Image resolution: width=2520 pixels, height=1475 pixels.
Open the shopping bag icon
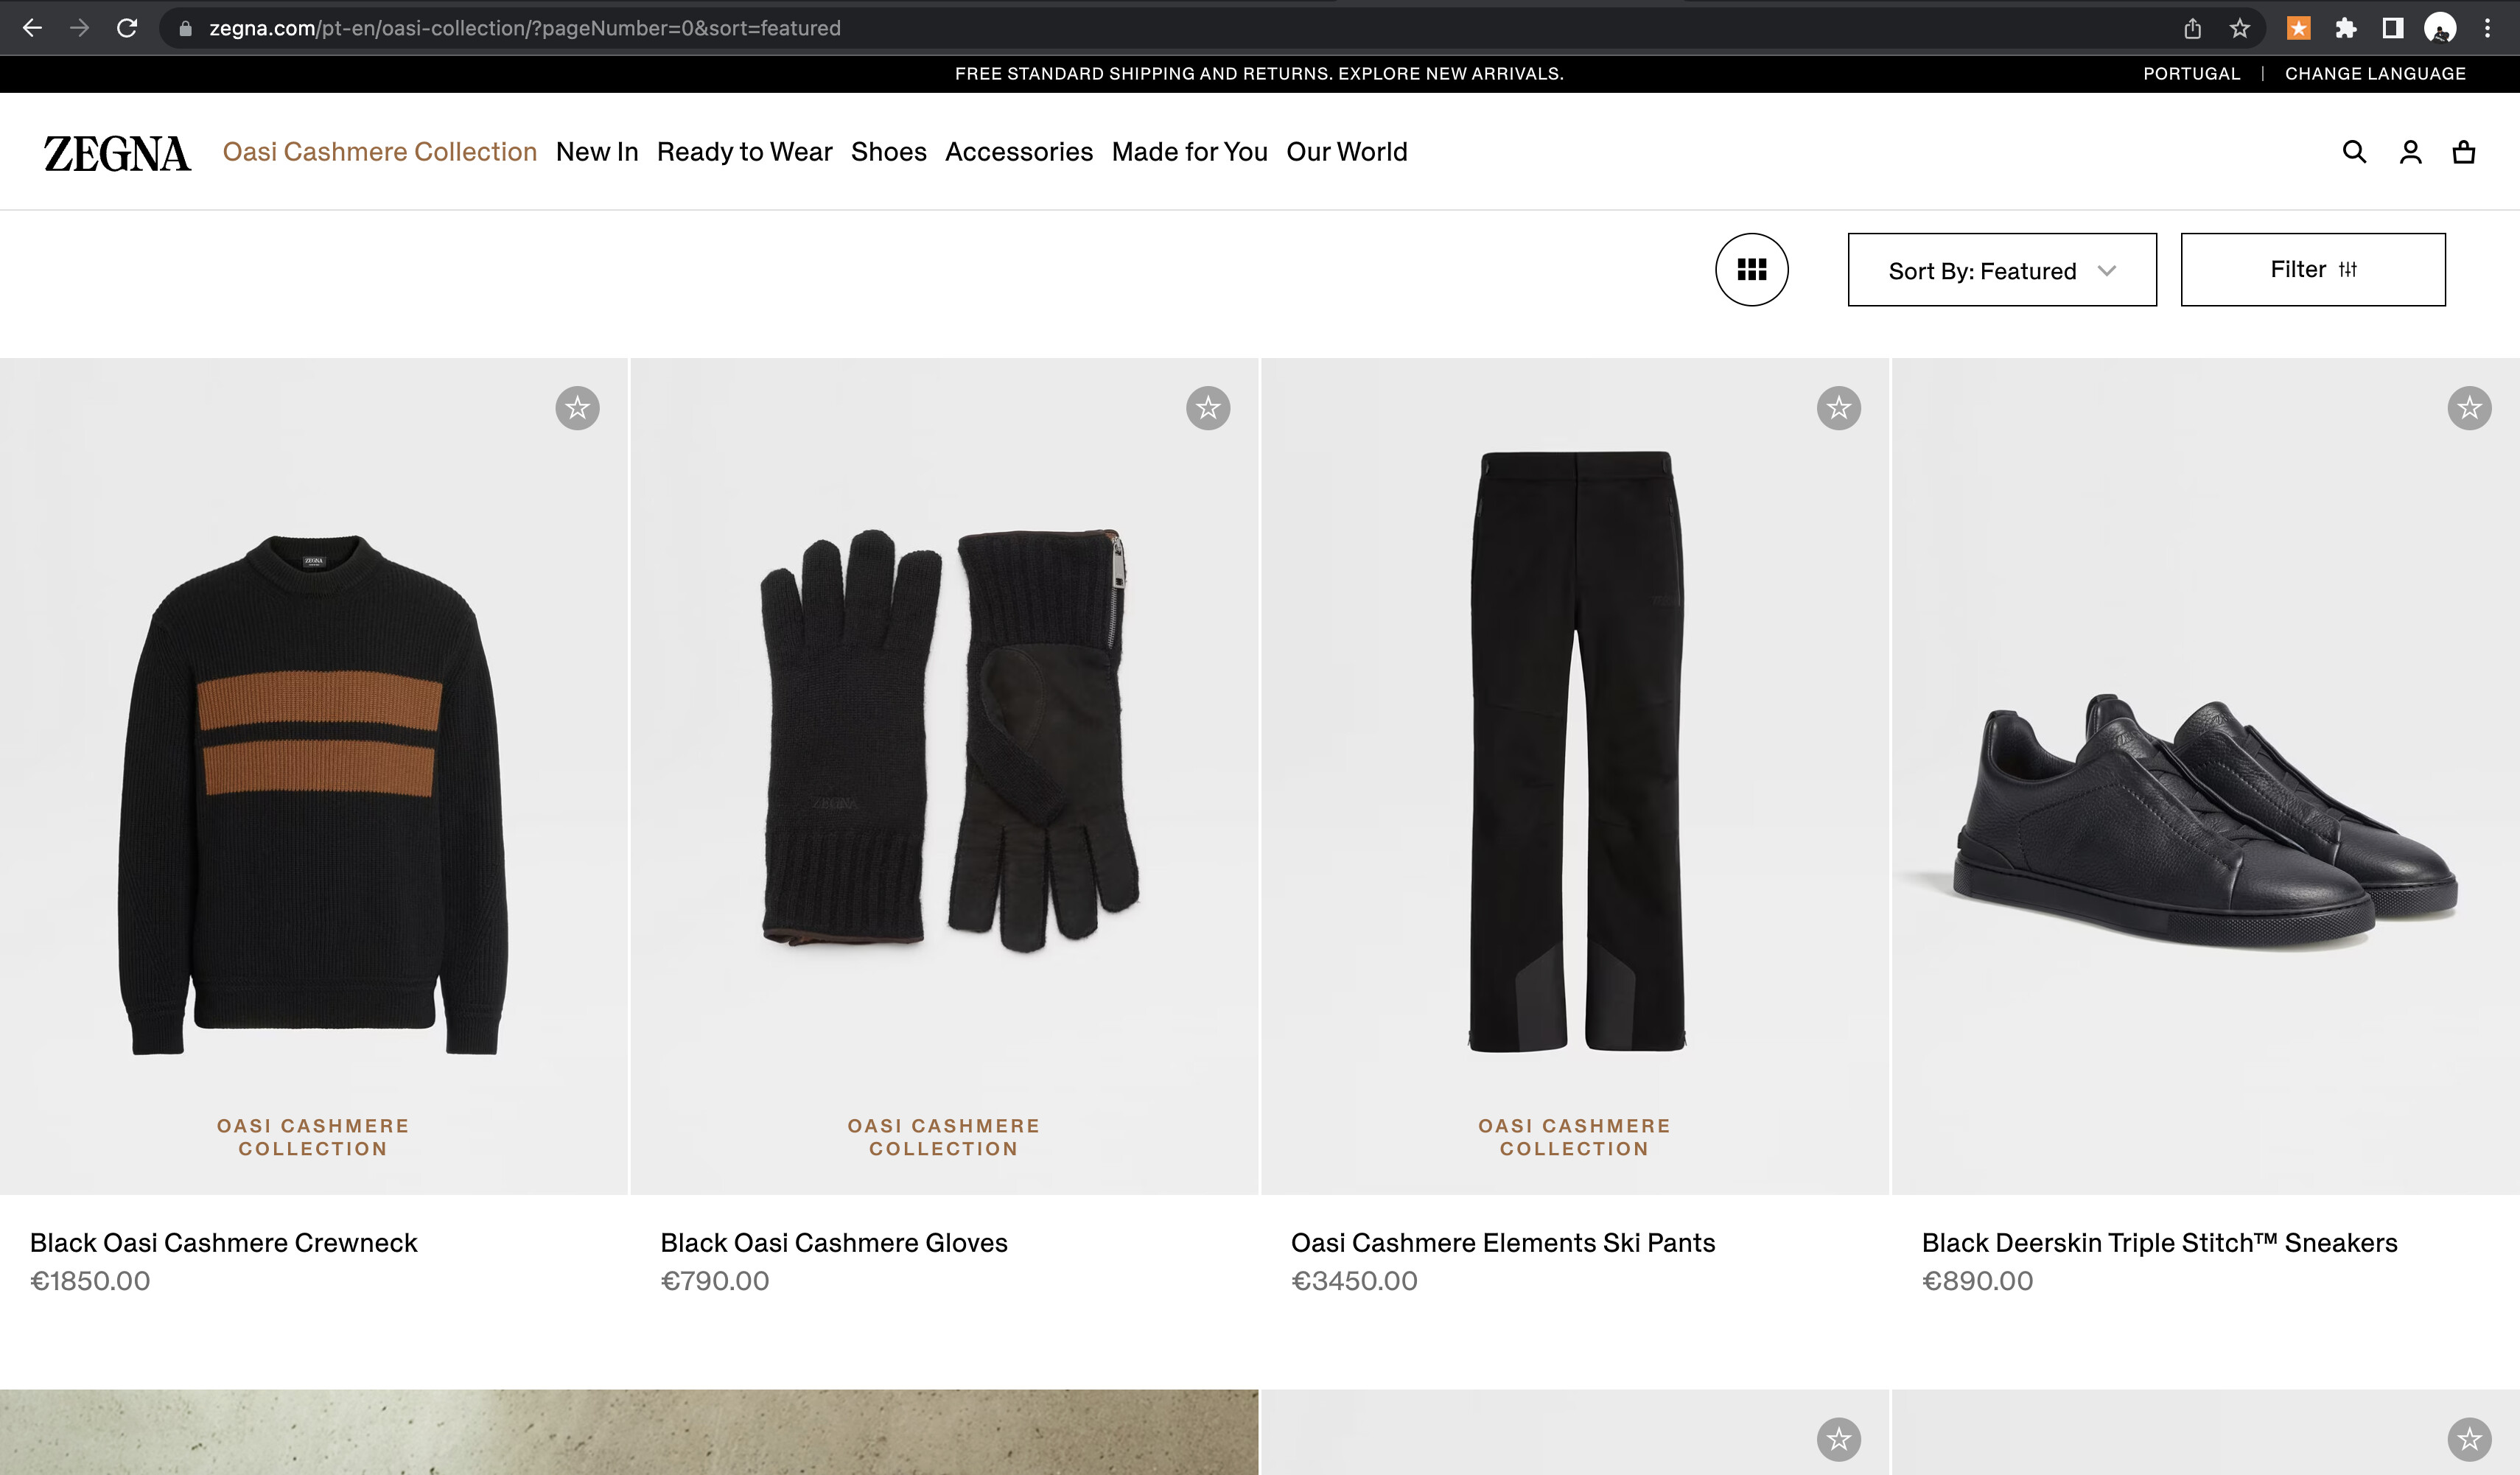pyautogui.click(x=2464, y=152)
